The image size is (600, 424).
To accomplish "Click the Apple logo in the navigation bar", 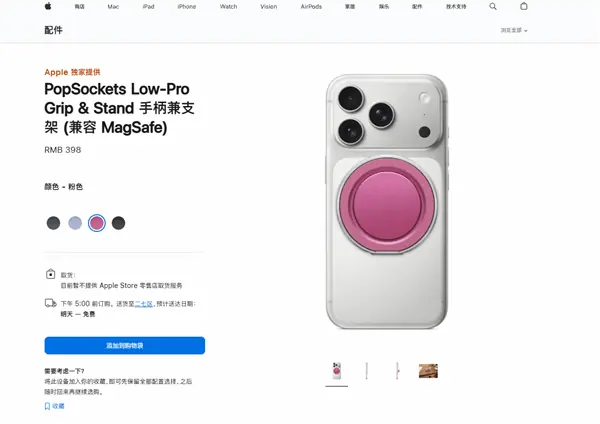I will tap(48, 6).
